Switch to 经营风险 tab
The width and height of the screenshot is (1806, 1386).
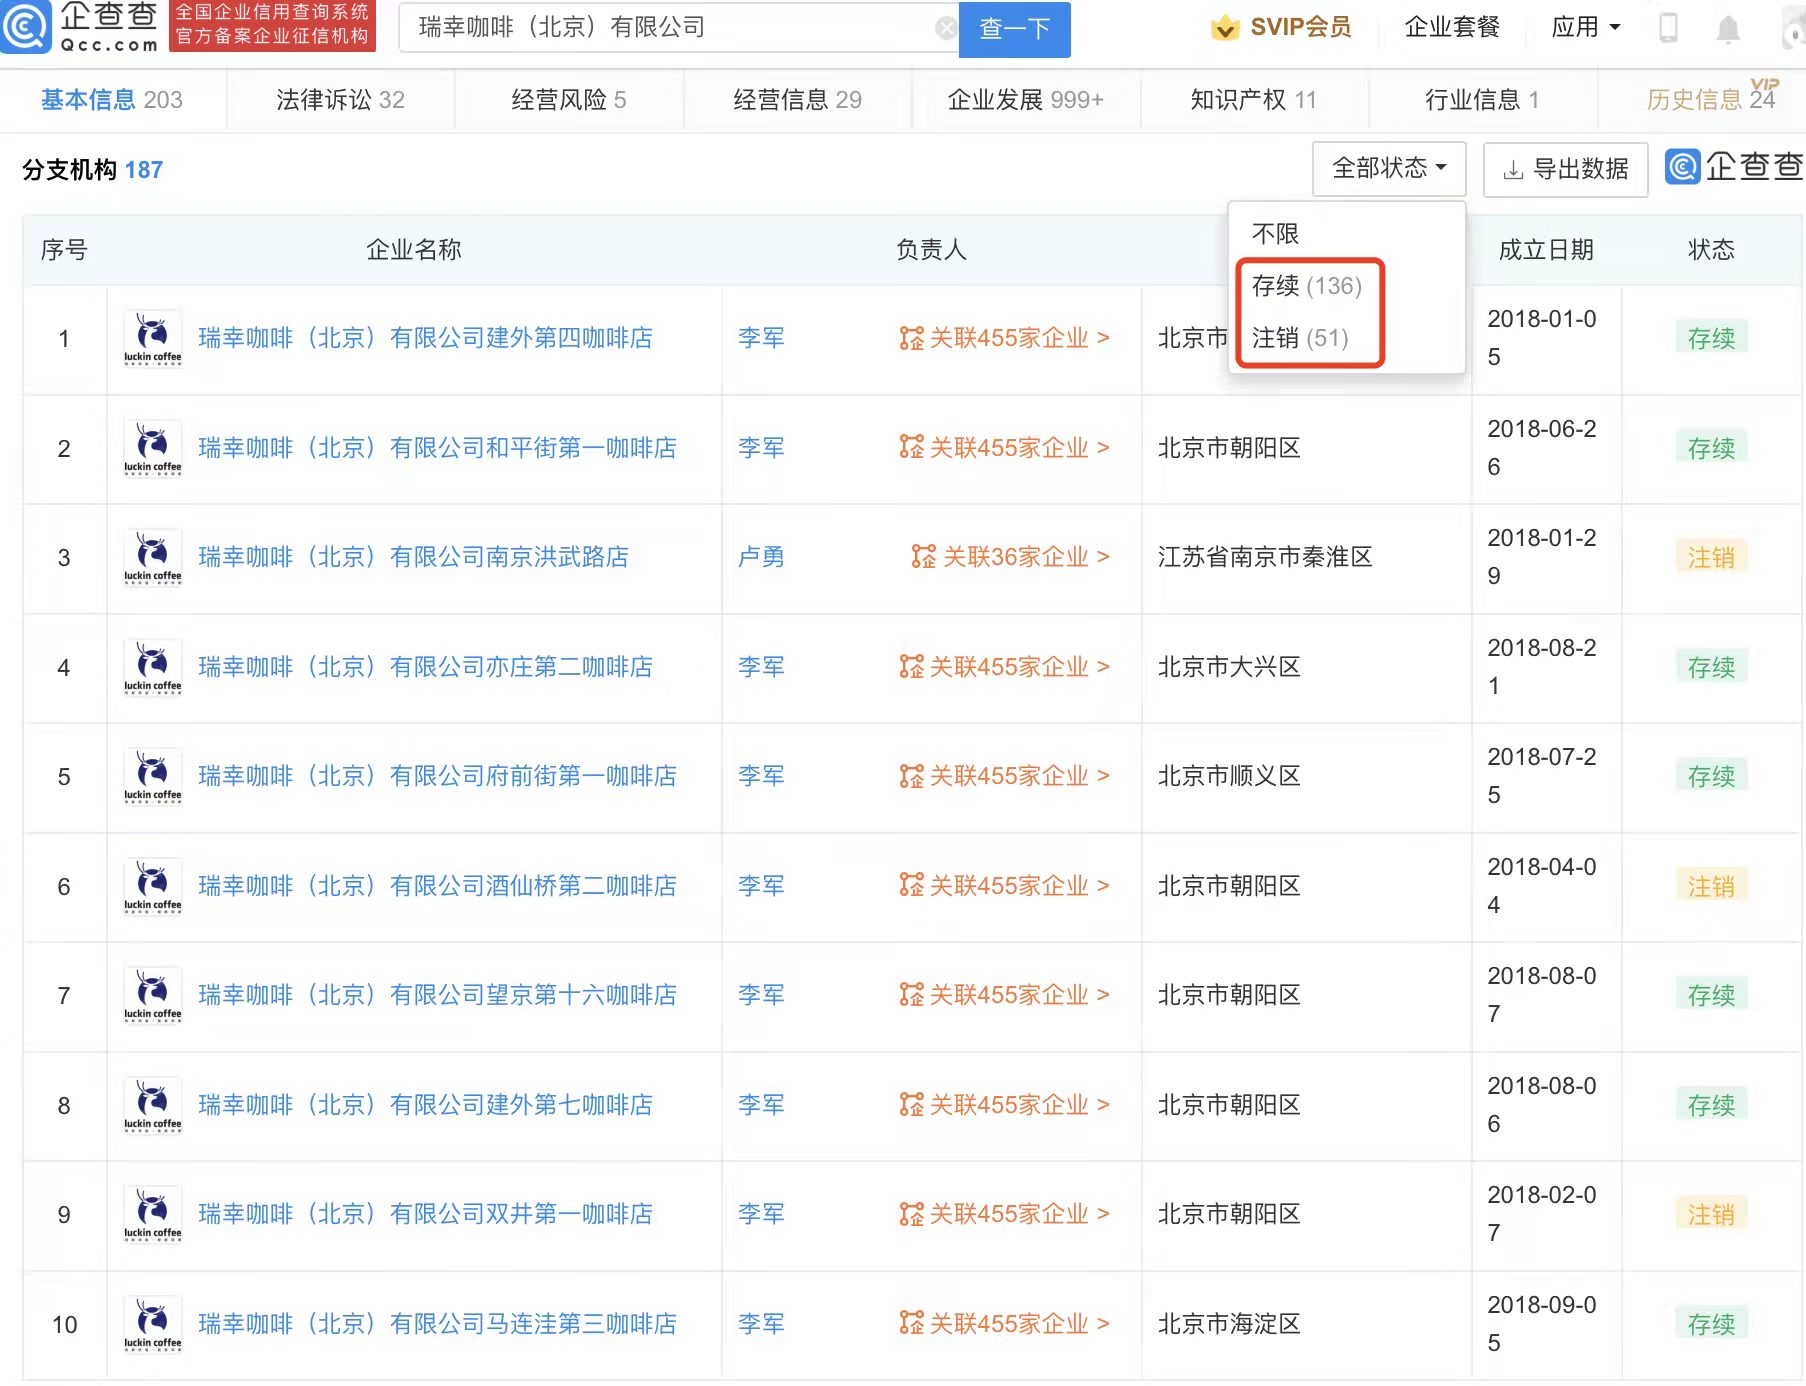click(568, 100)
